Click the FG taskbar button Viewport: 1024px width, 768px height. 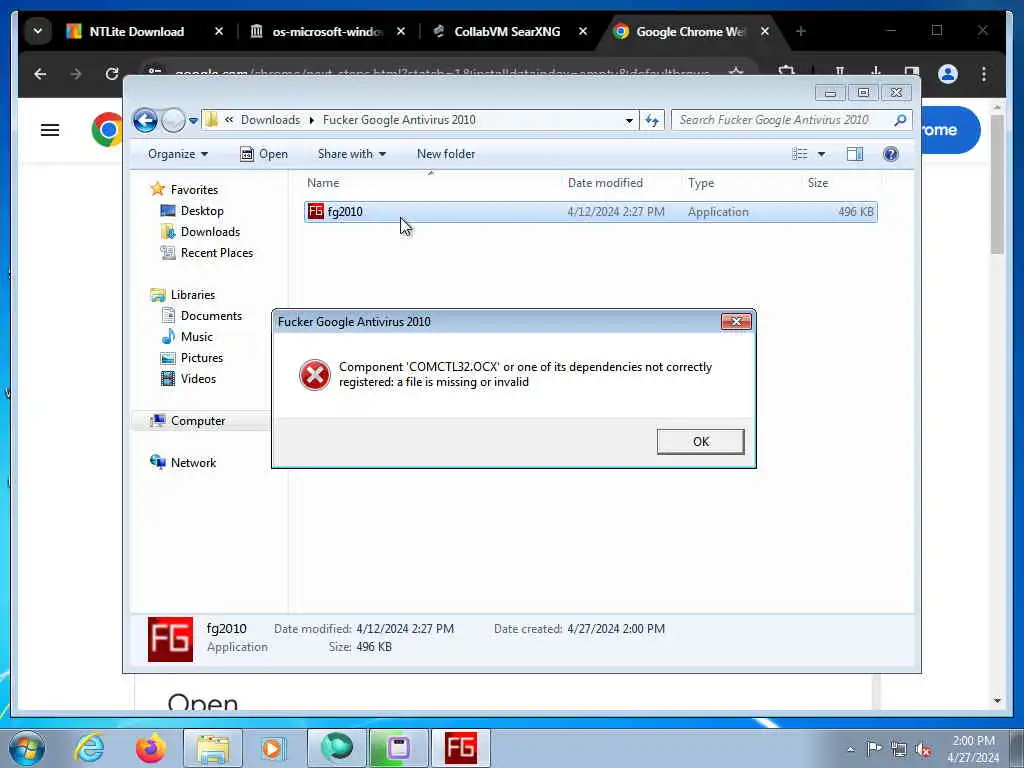pos(460,748)
